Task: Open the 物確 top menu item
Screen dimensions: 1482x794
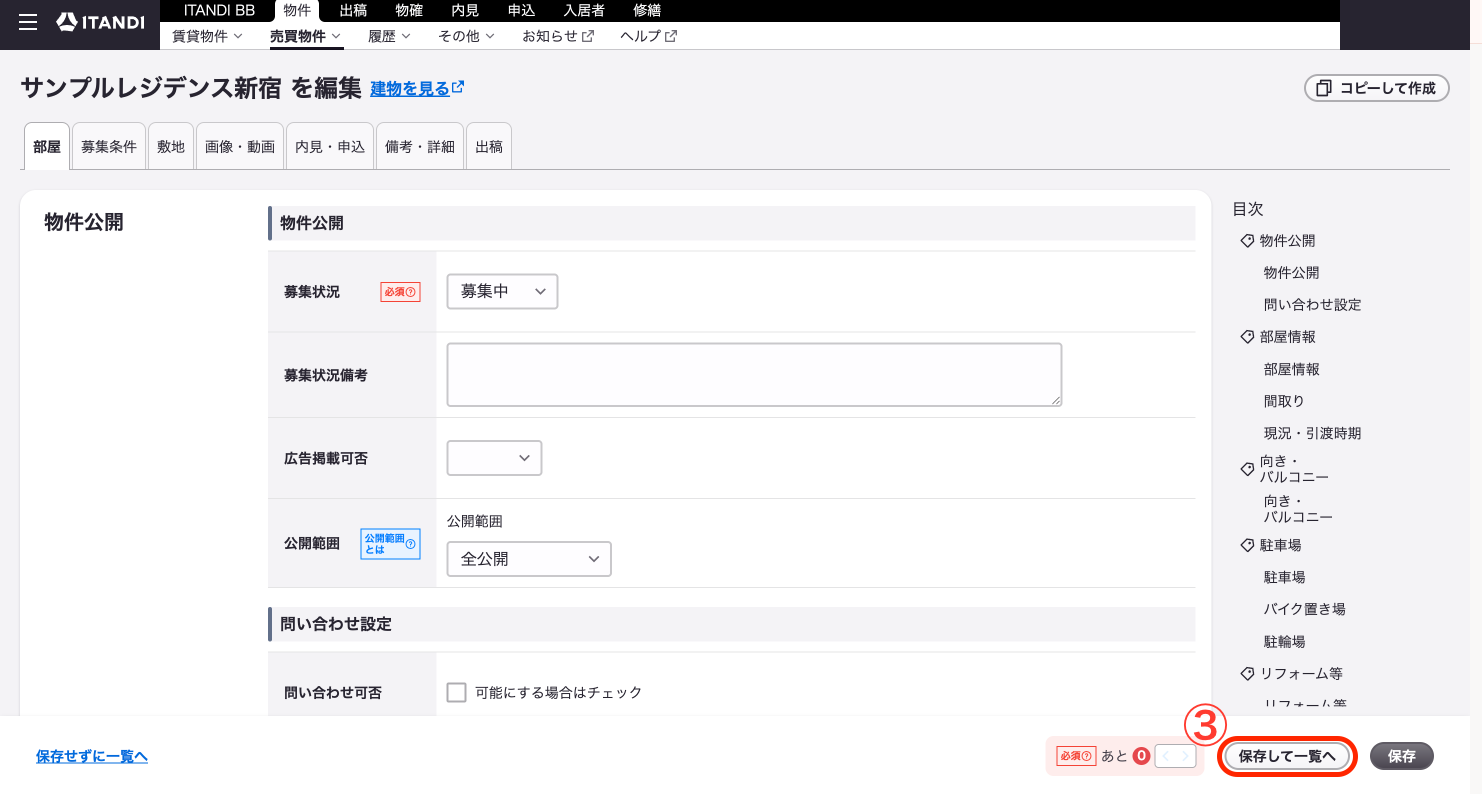Action: tap(409, 10)
